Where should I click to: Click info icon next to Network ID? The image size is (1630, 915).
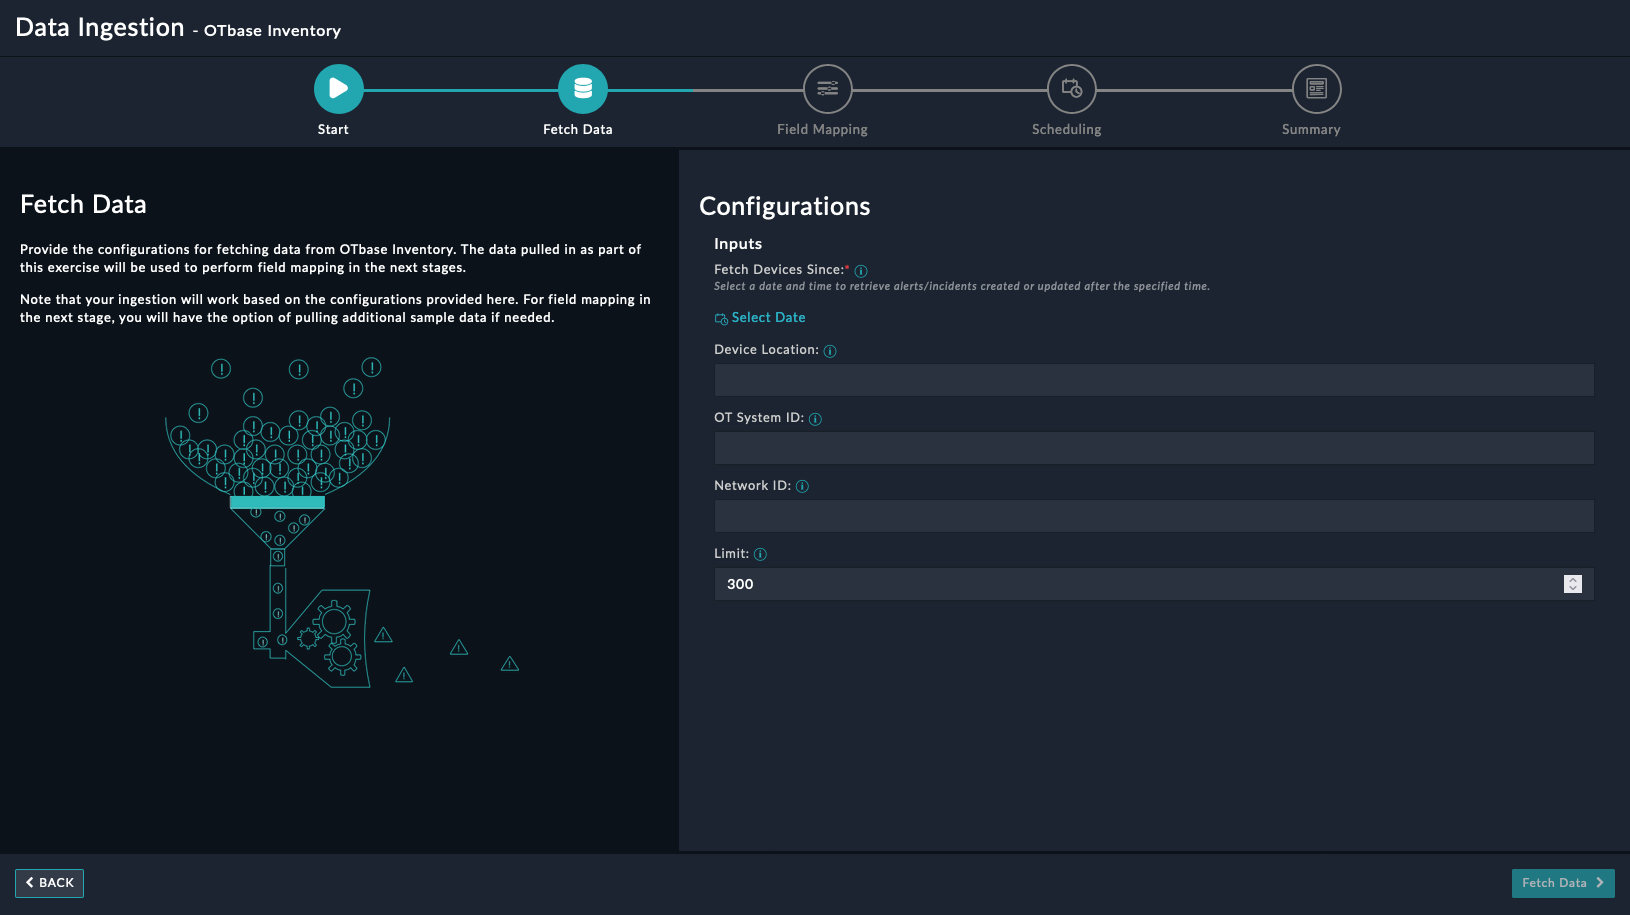tap(802, 487)
